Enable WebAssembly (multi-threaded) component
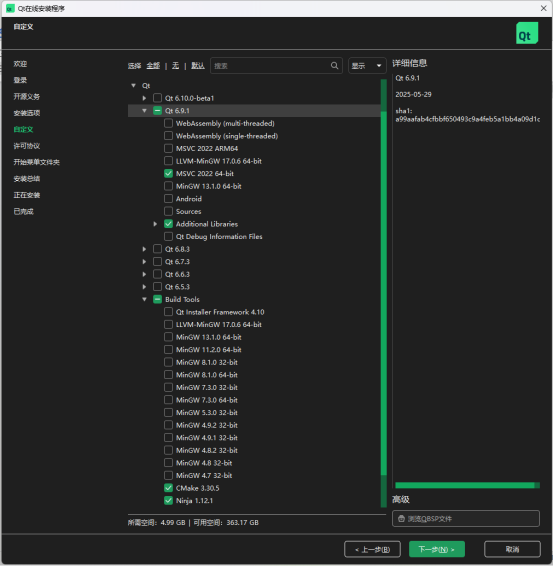This screenshot has height=567, width=553. 168,123
